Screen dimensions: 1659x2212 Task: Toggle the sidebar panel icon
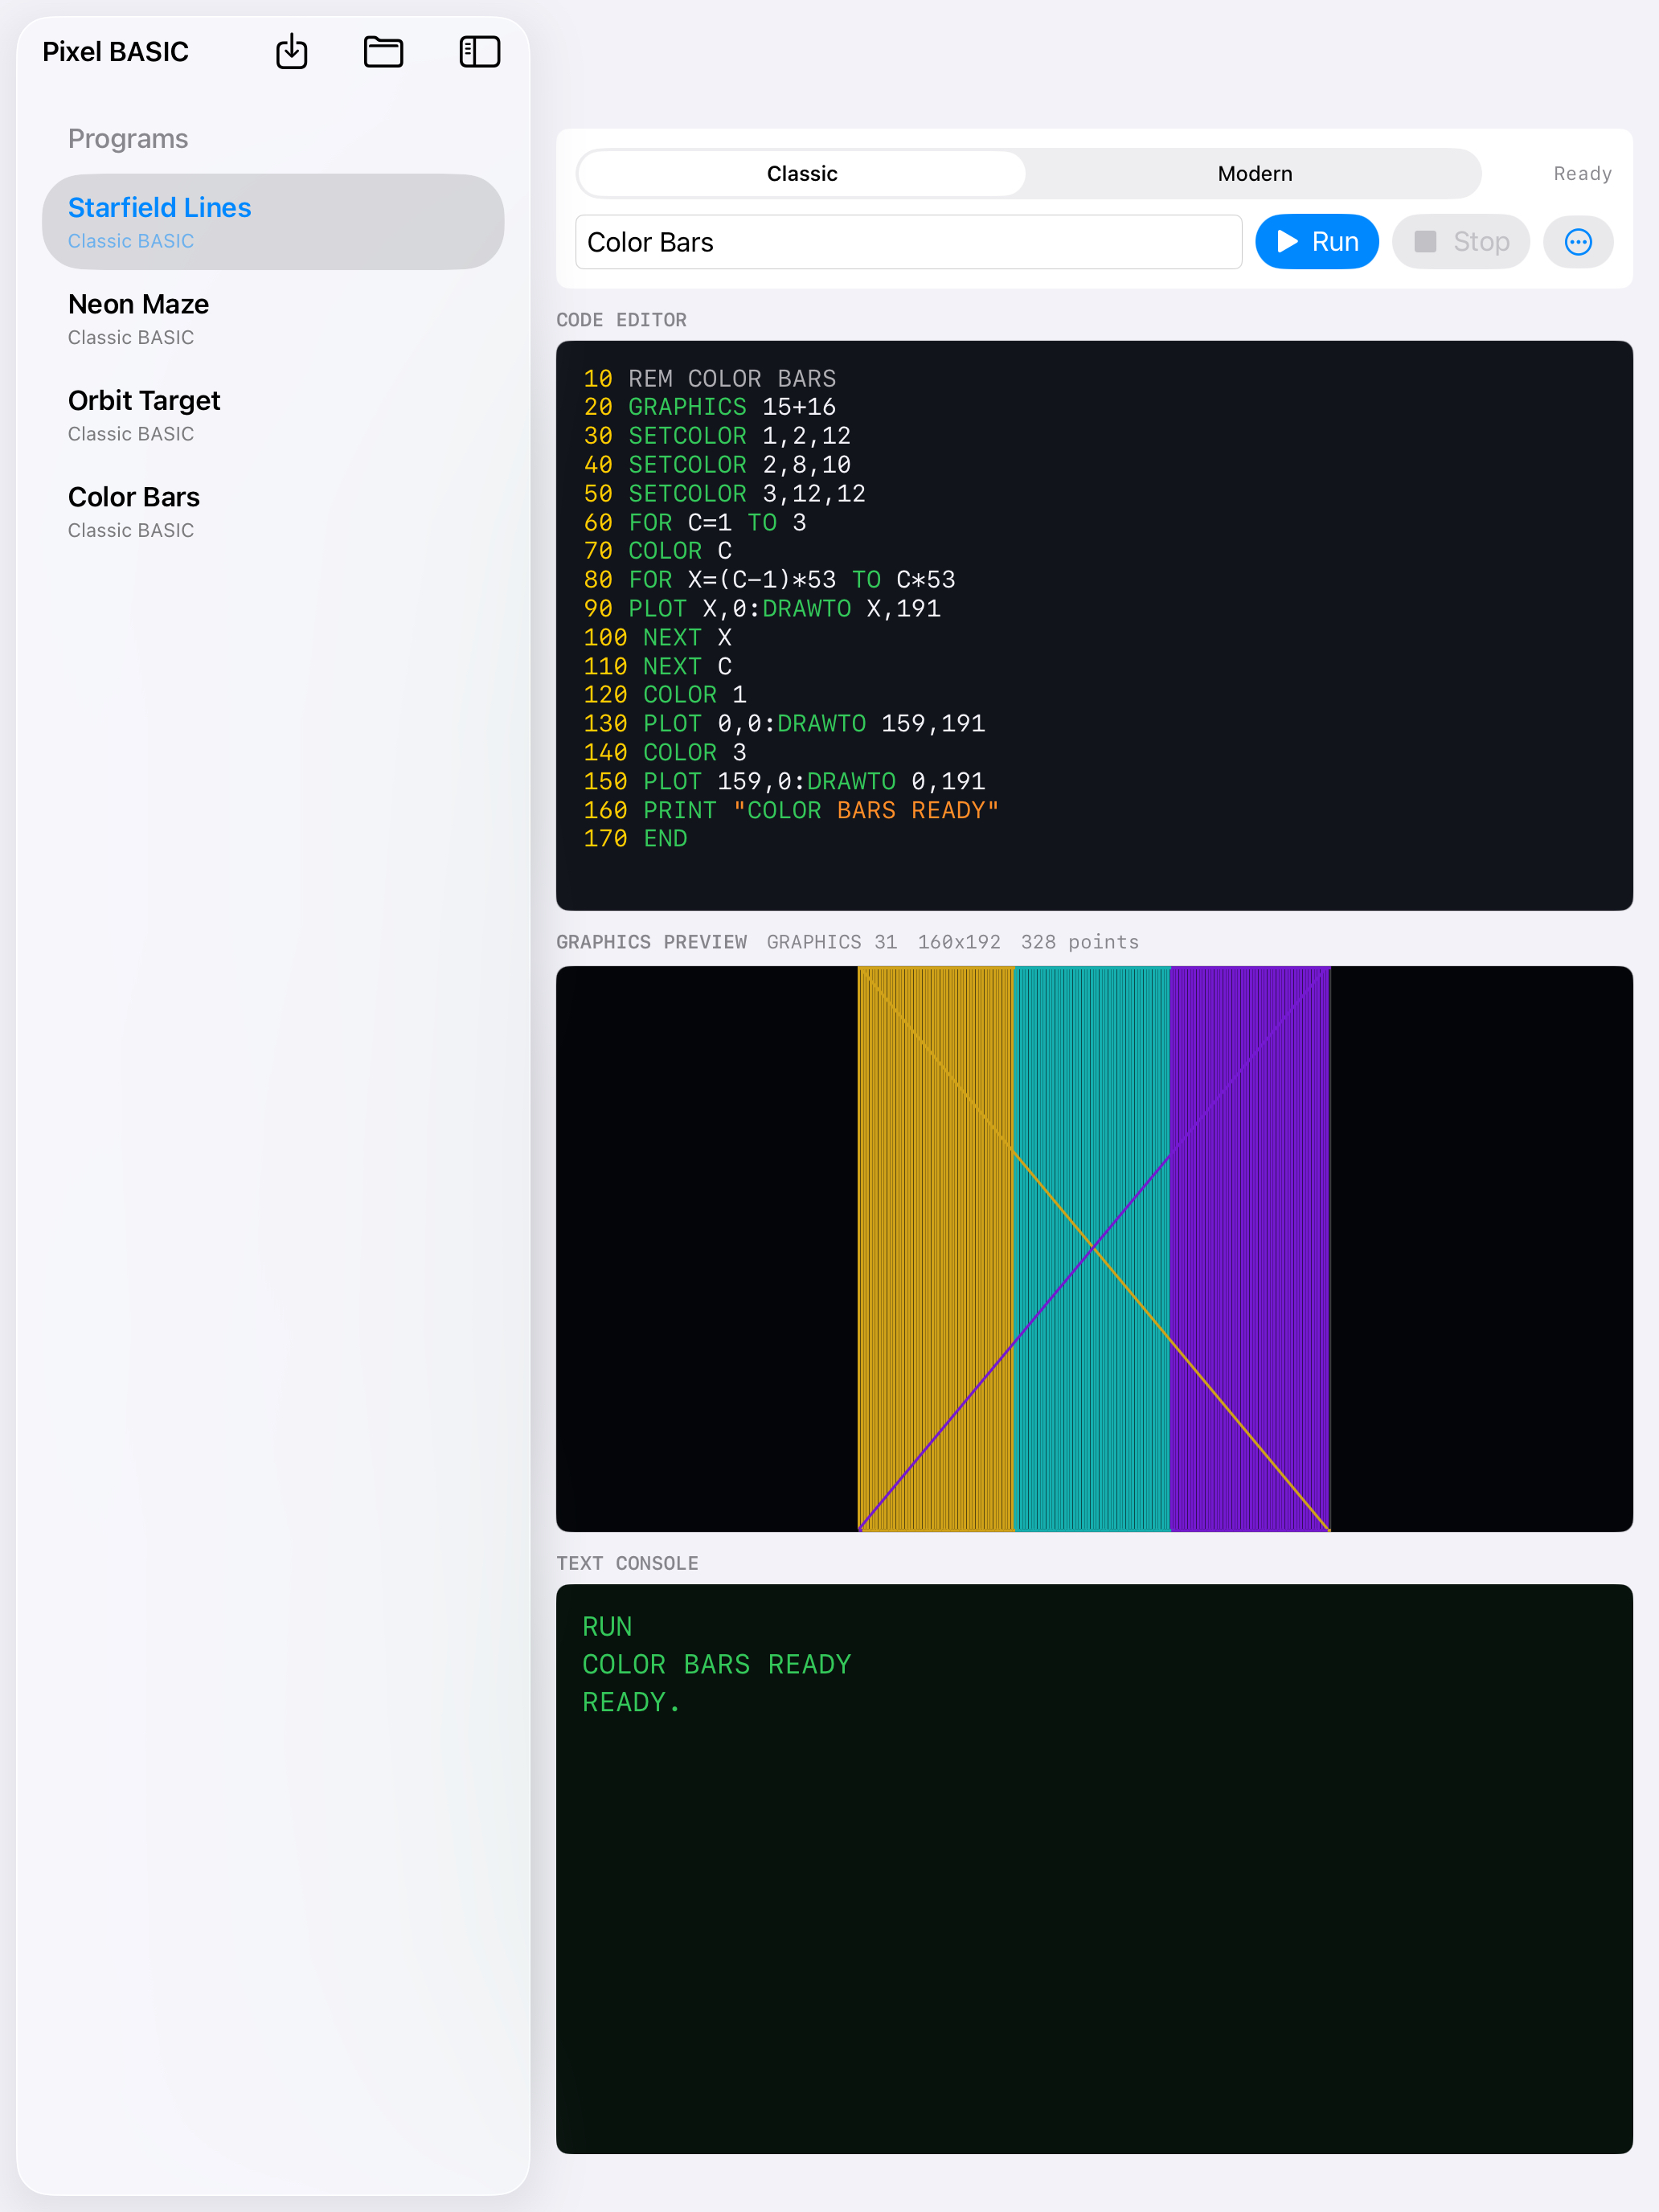pos(479,51)
